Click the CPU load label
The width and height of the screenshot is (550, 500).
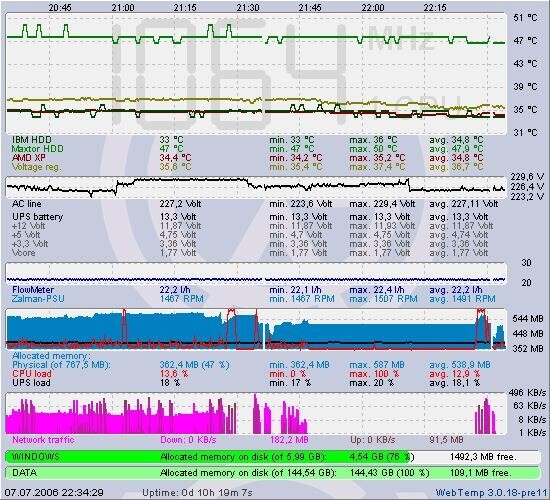32,374
